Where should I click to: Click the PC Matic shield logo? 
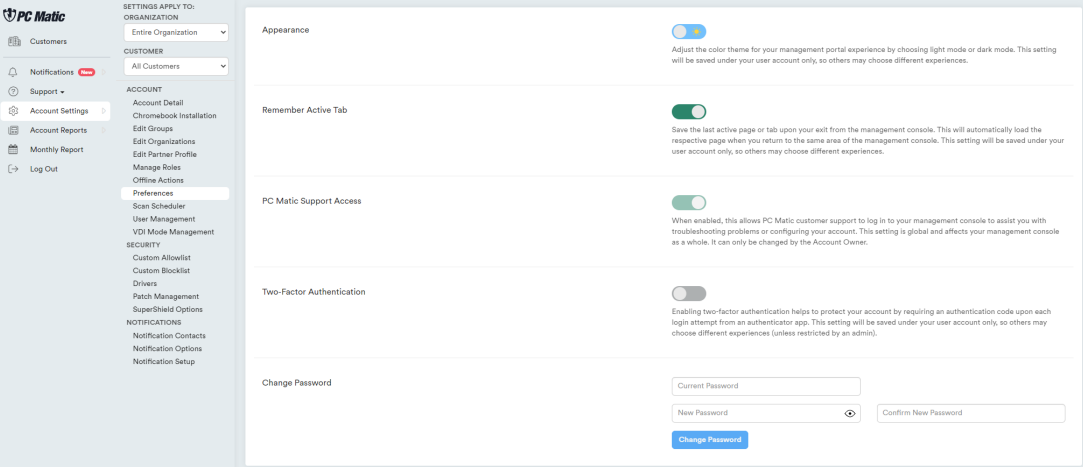coord(12,15)
